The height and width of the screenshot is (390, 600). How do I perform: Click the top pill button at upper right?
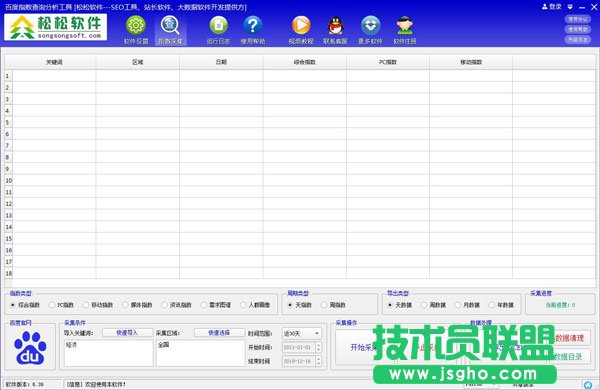tap(577, 19)
